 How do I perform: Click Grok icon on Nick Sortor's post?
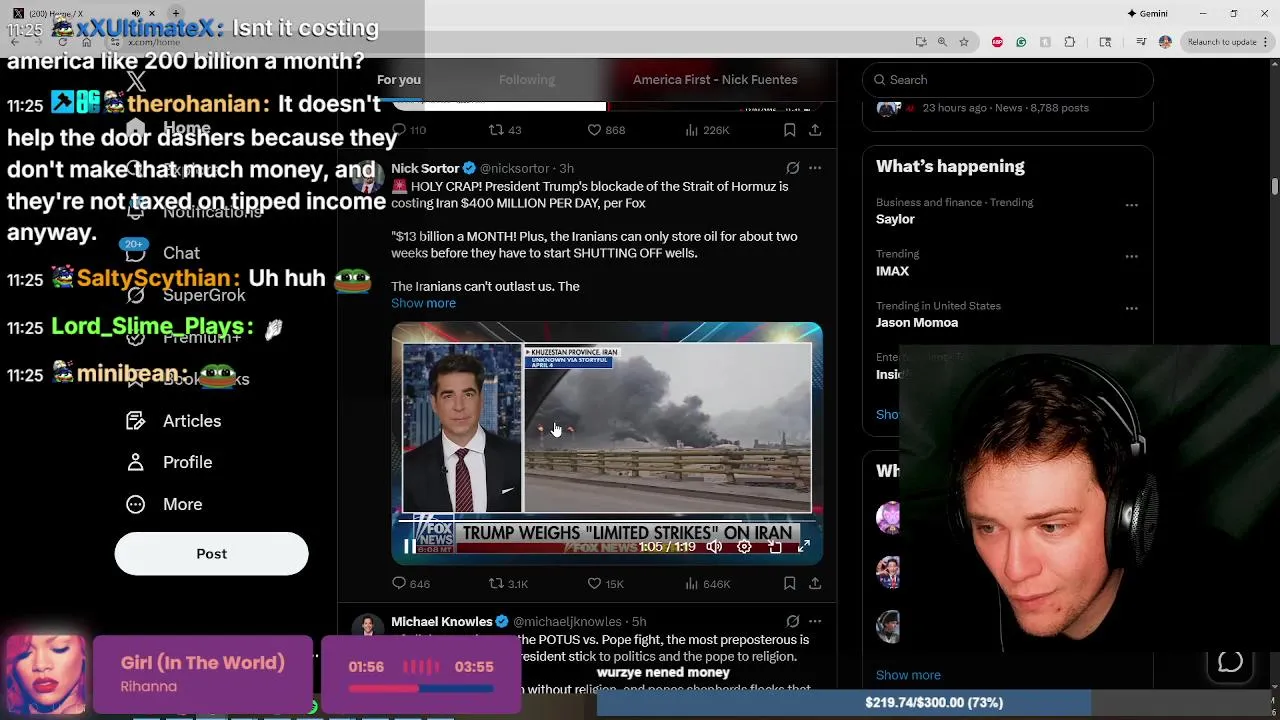coord(792,168)
